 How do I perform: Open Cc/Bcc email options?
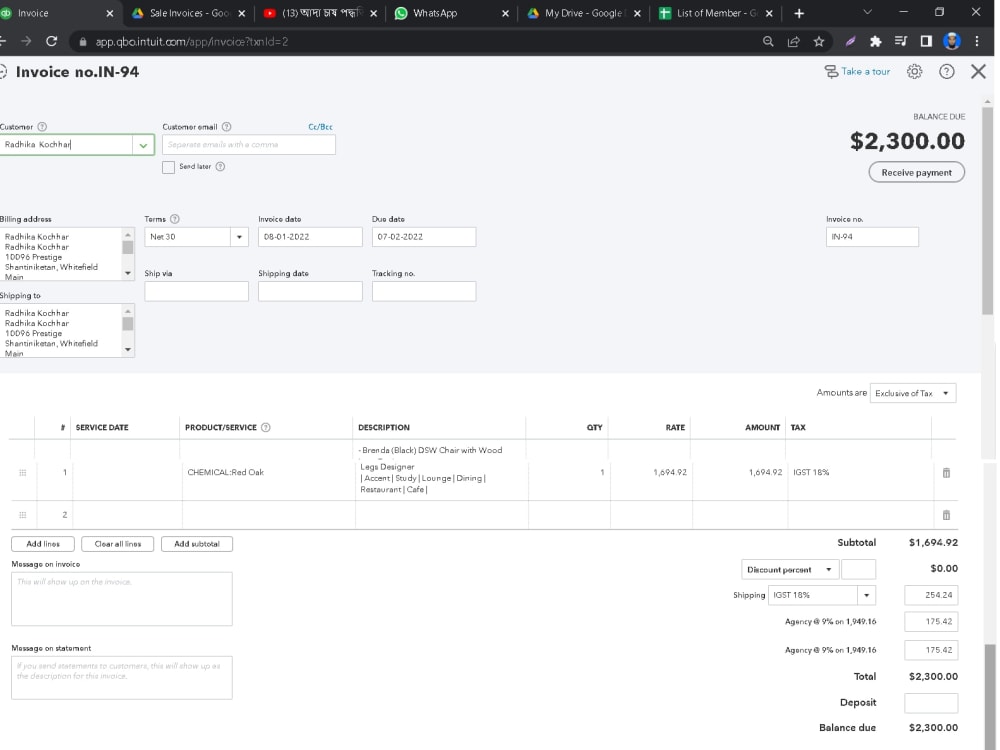[318, 126]
